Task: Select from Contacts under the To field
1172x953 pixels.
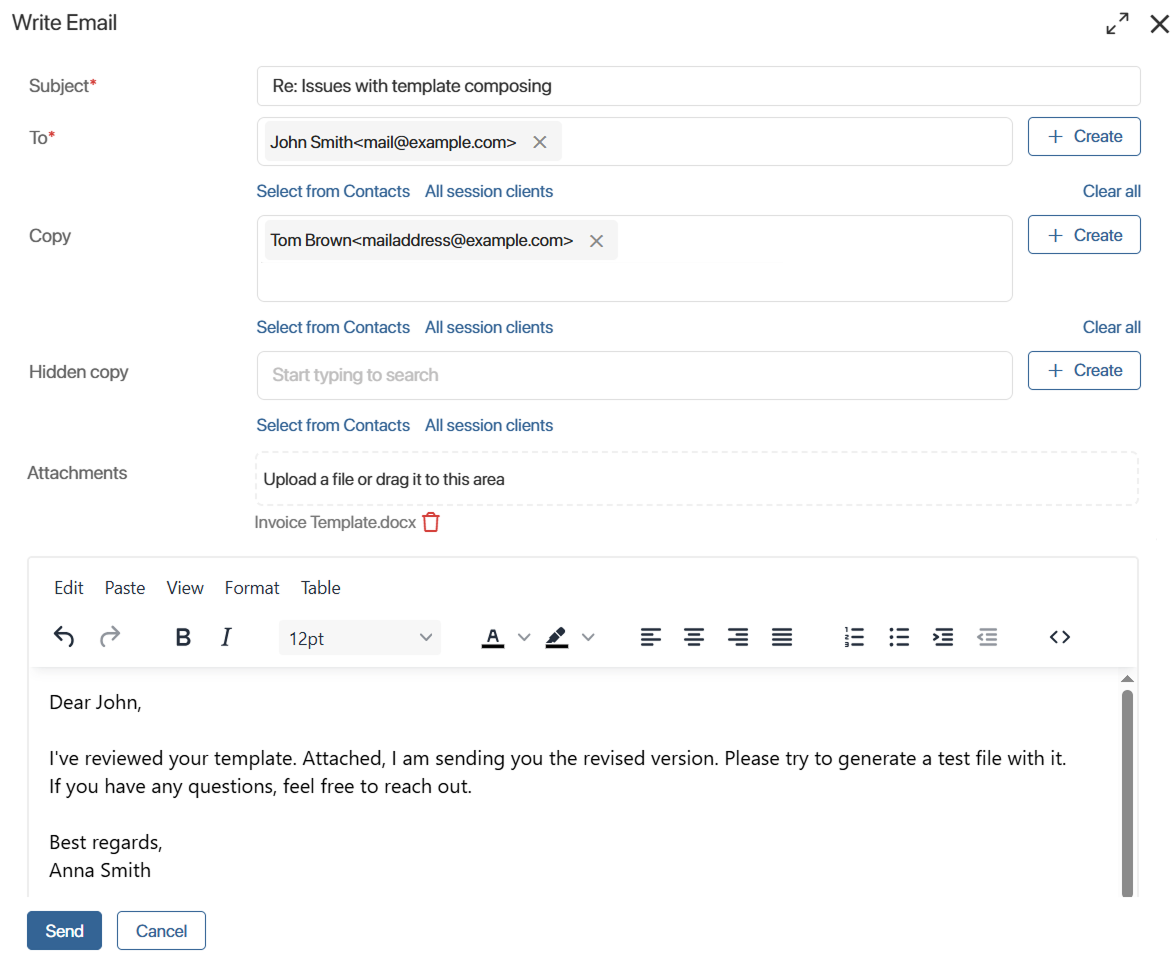Action: click(333, 191)
